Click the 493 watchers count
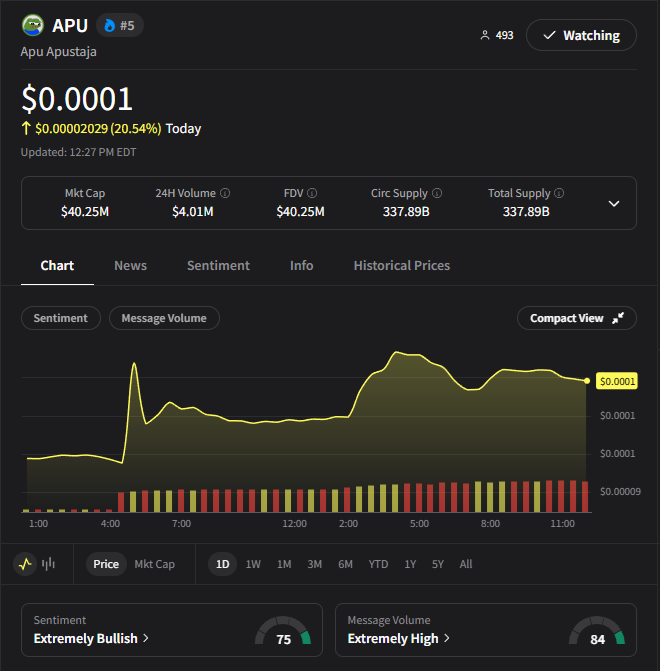Viewport: 660px width, 671px height. (505, 35)
